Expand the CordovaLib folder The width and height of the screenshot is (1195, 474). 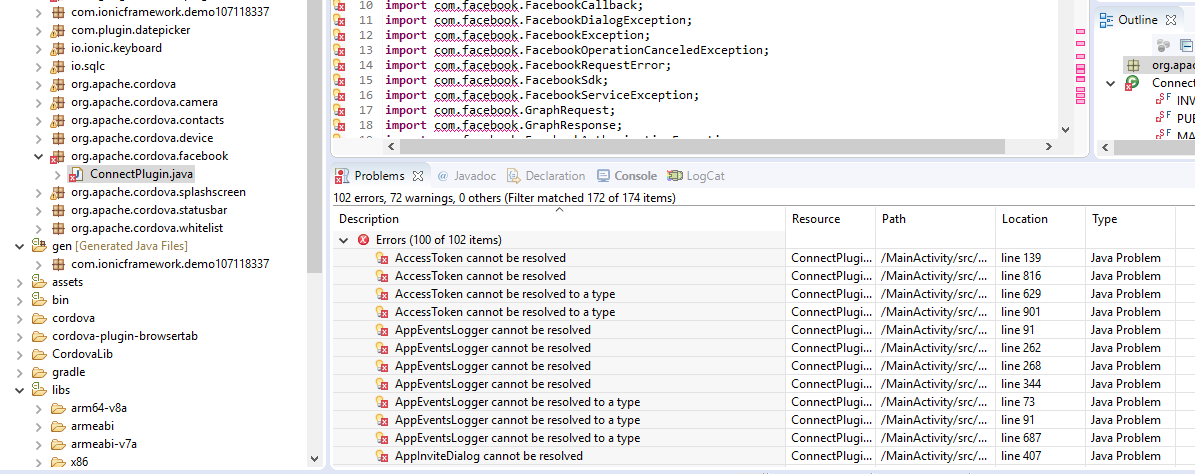point(21,354)
